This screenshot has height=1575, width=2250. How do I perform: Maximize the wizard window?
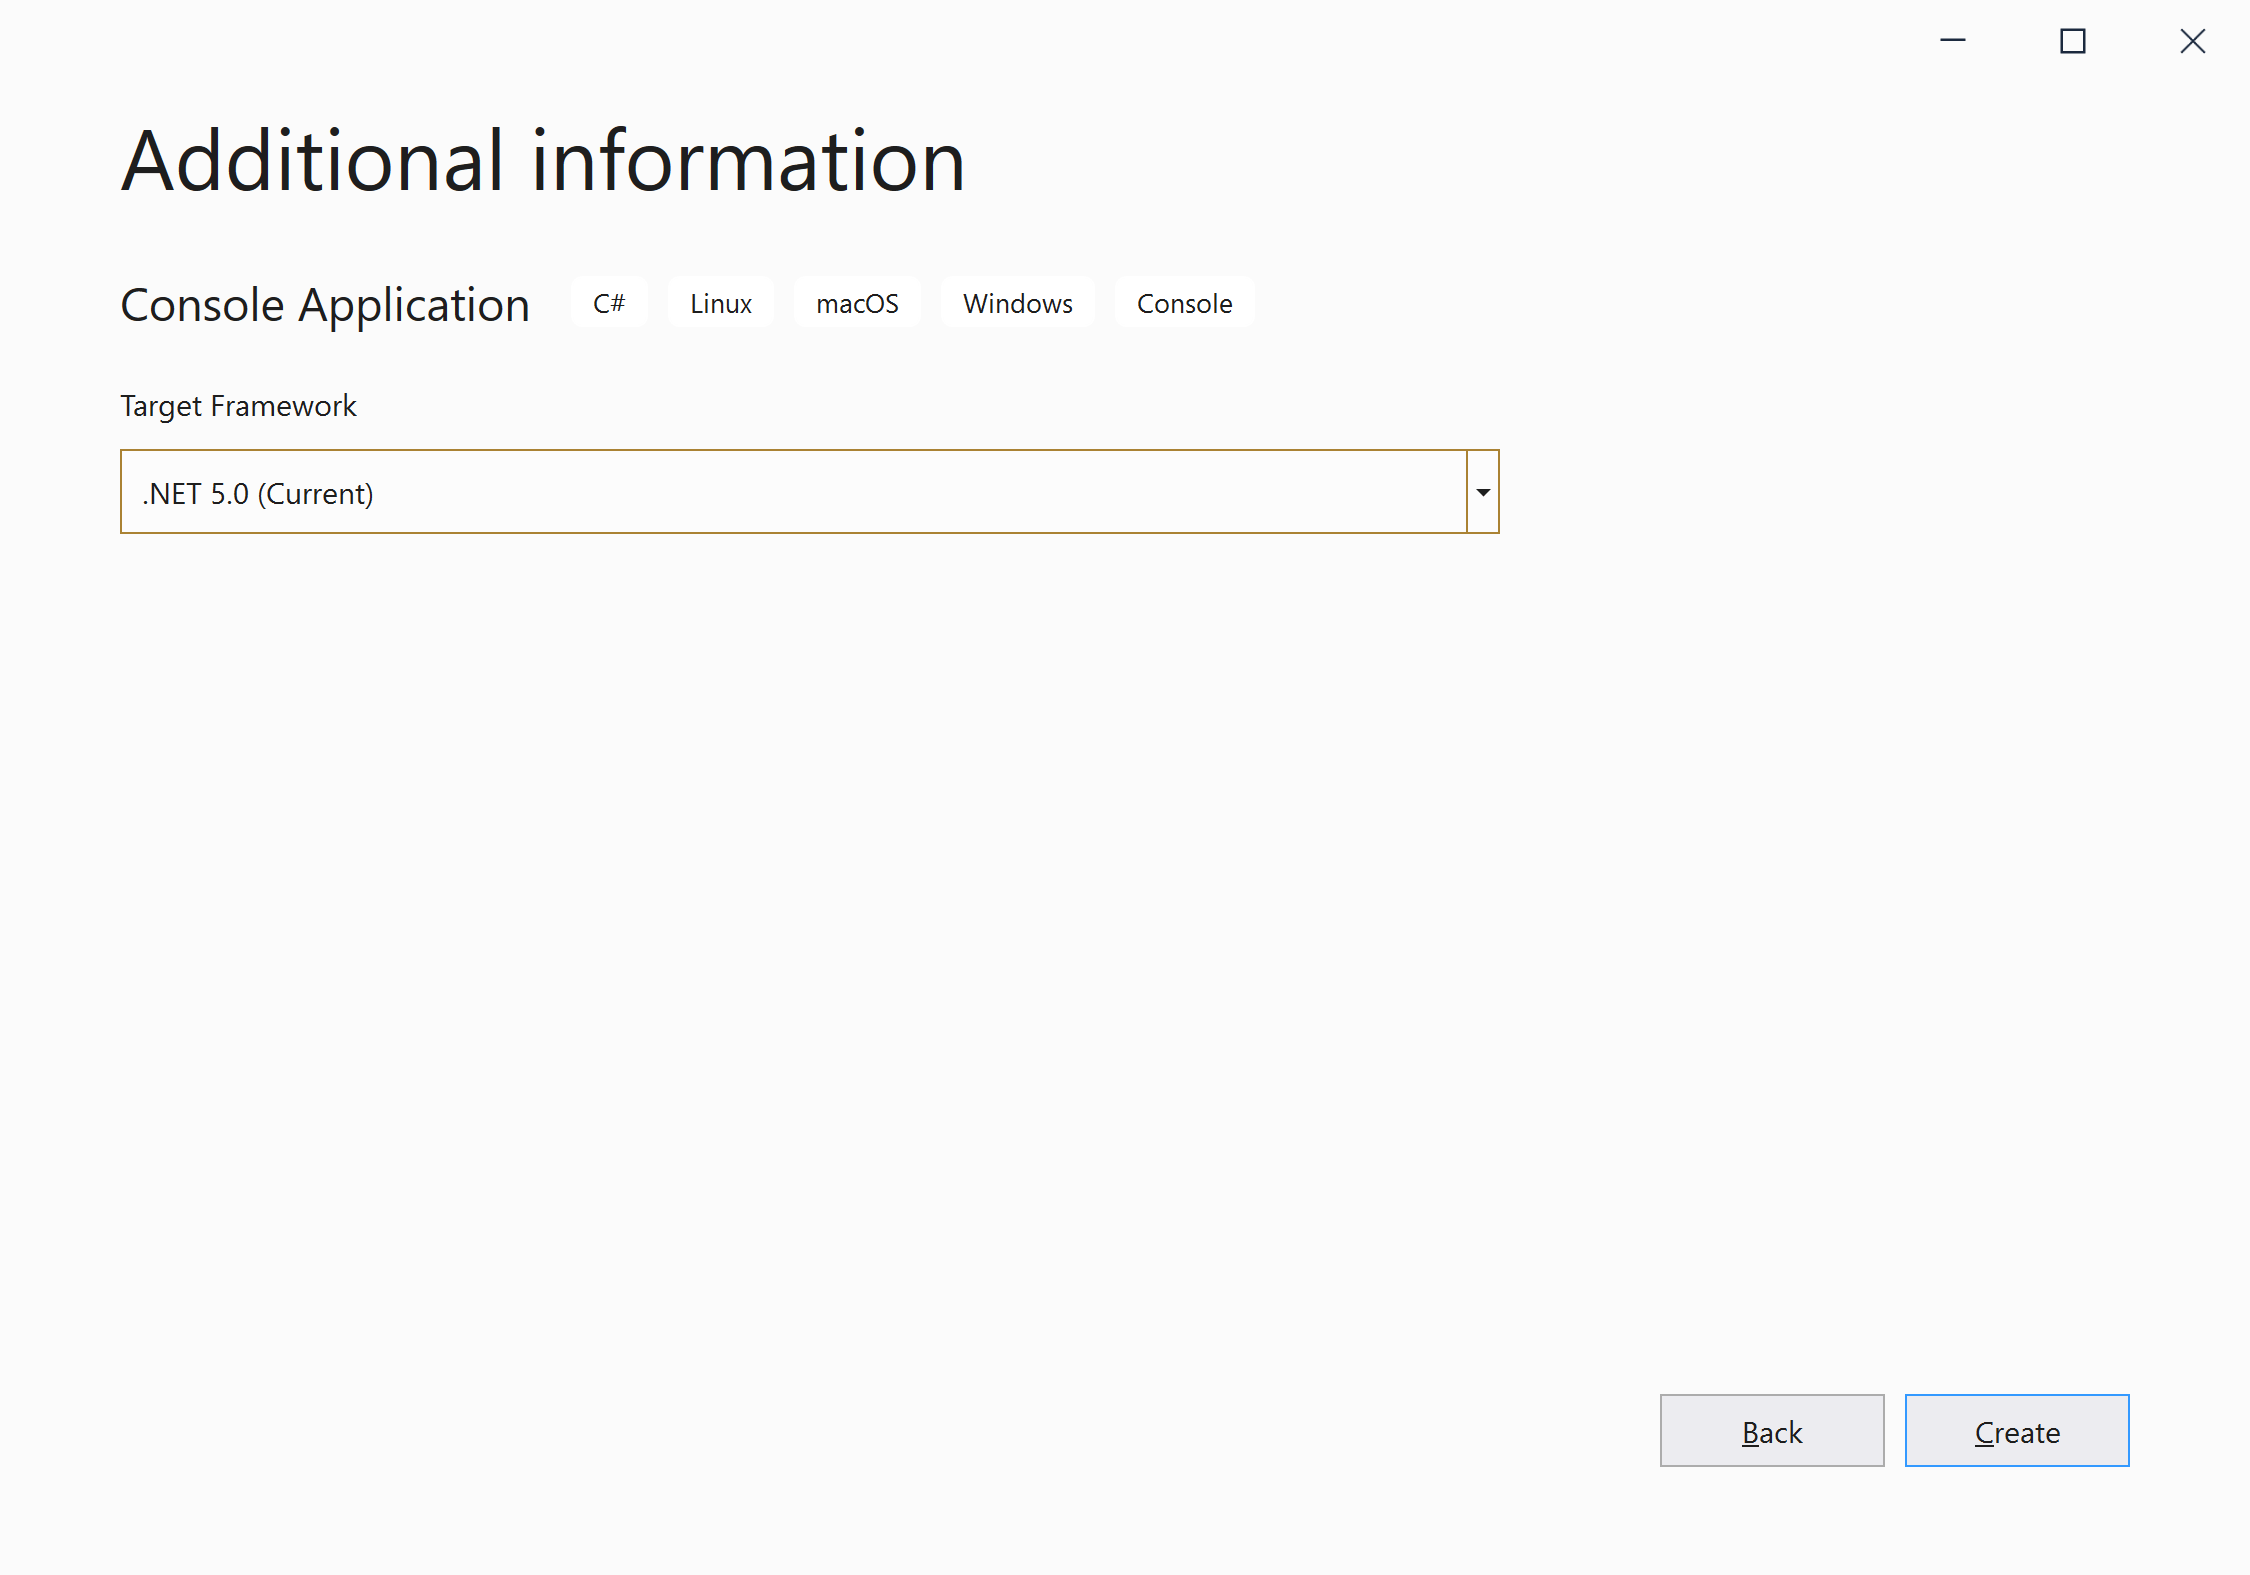coord(2072,42)
